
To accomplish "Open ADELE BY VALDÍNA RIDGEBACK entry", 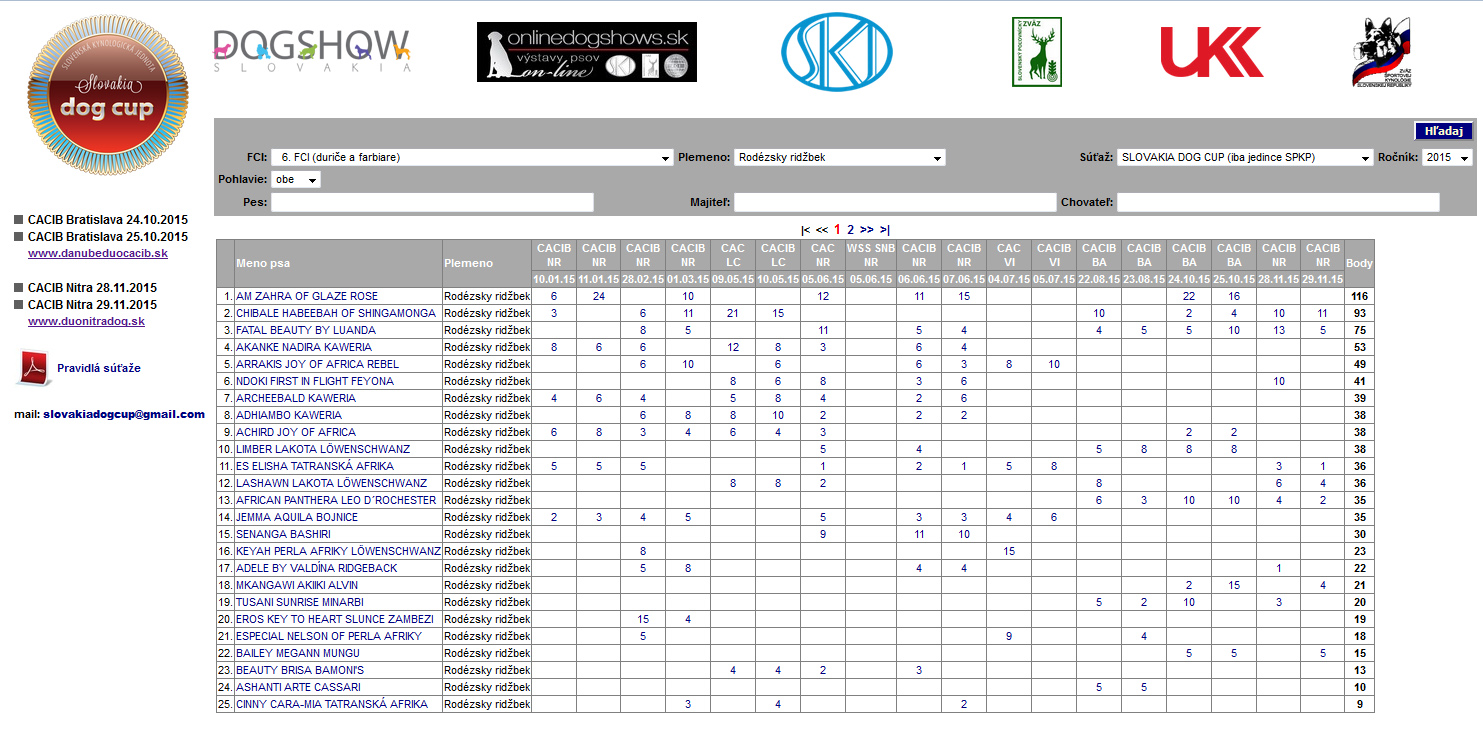I will click(317, 568).
